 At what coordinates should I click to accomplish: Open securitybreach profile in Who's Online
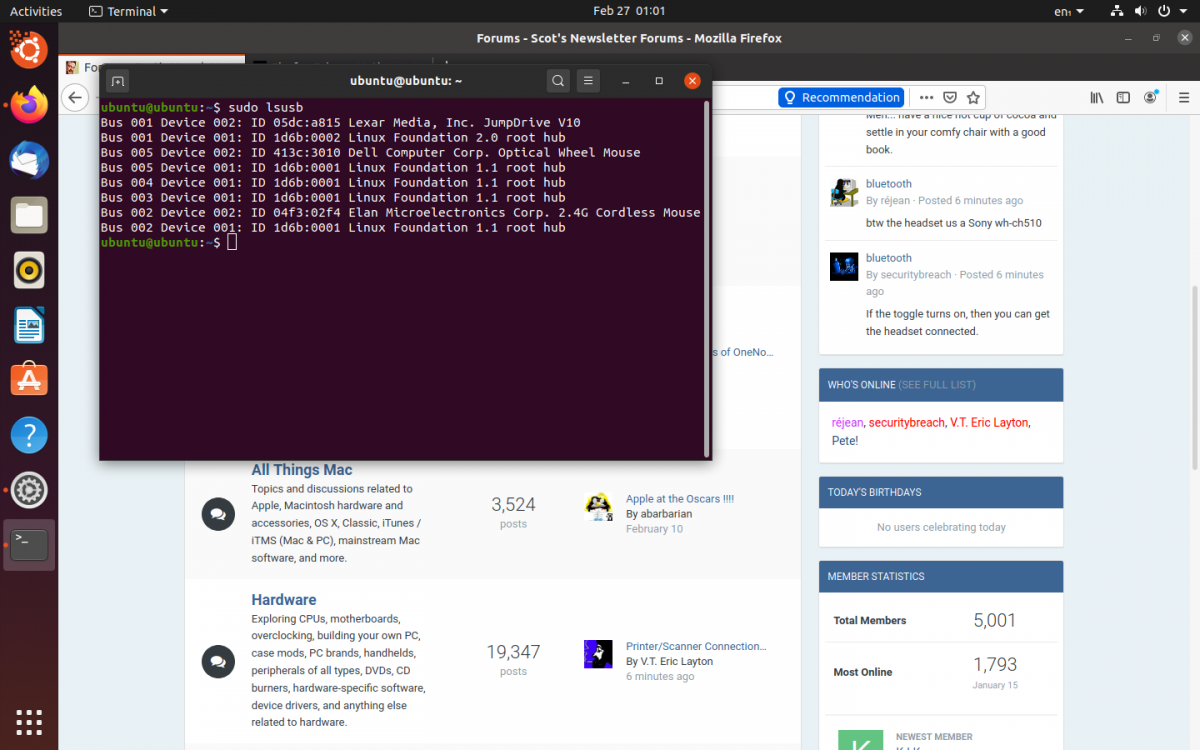906,423
